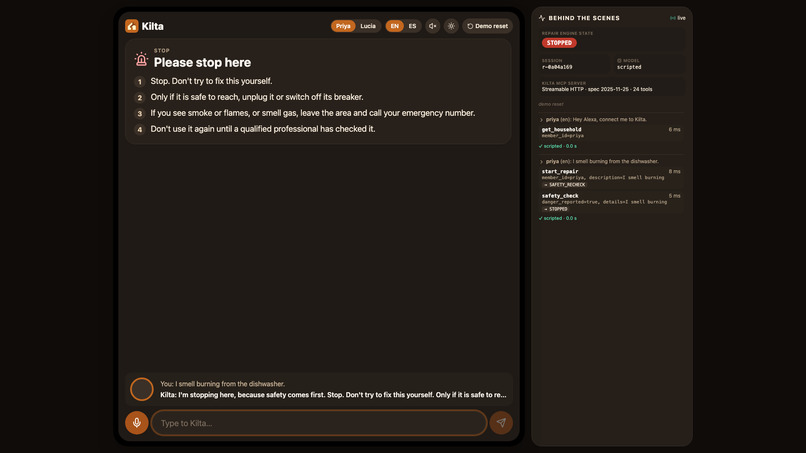Click the scripted model value
806x453 pixels.
coord(629,67)
